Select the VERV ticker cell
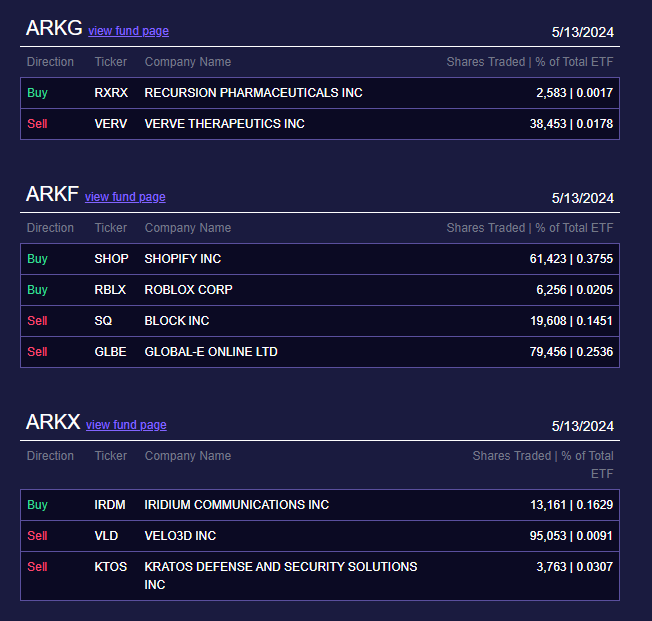Screen dimensions: 652x621 [111, 124]
